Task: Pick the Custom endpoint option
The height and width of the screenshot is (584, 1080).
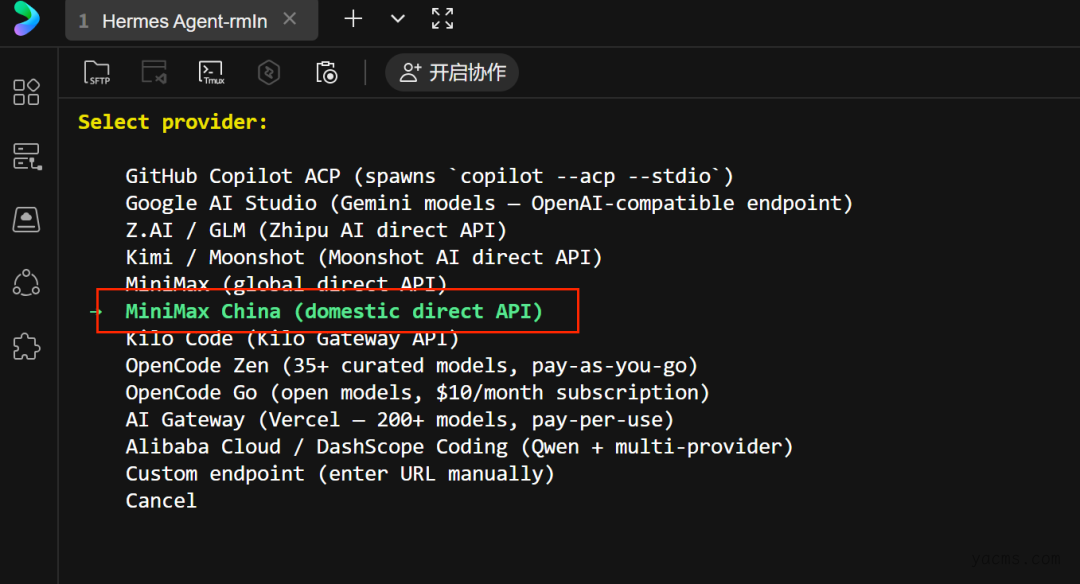Action: (339, 473)
